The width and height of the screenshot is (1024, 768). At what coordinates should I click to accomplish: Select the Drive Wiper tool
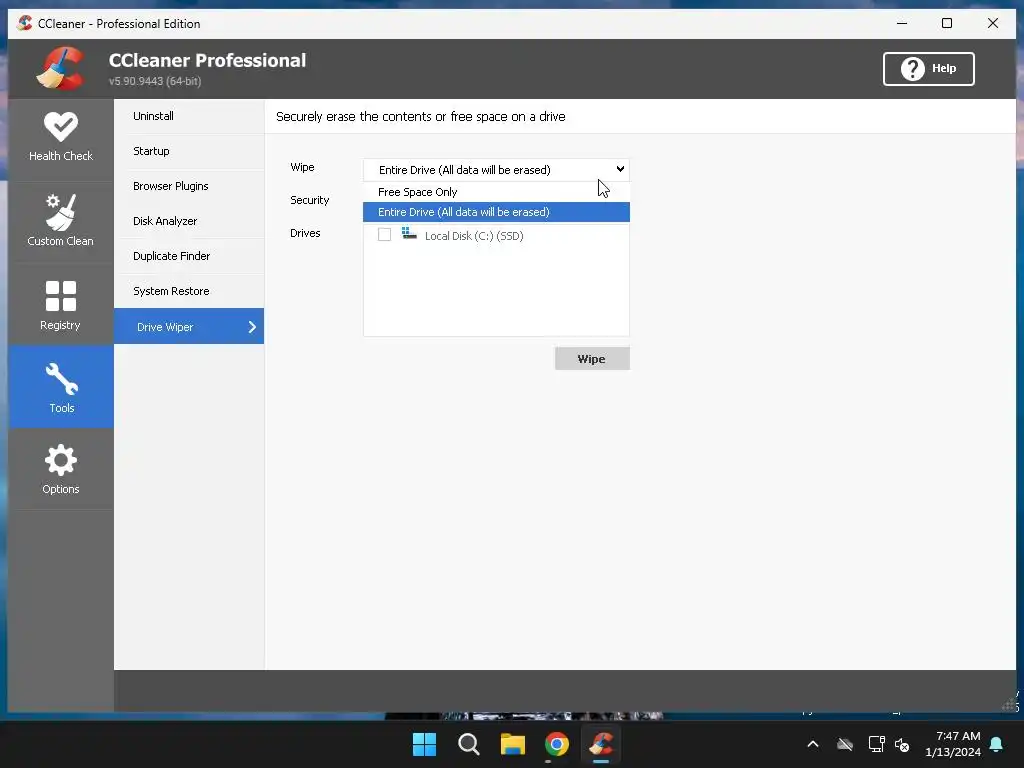click(x=189, y=327)
